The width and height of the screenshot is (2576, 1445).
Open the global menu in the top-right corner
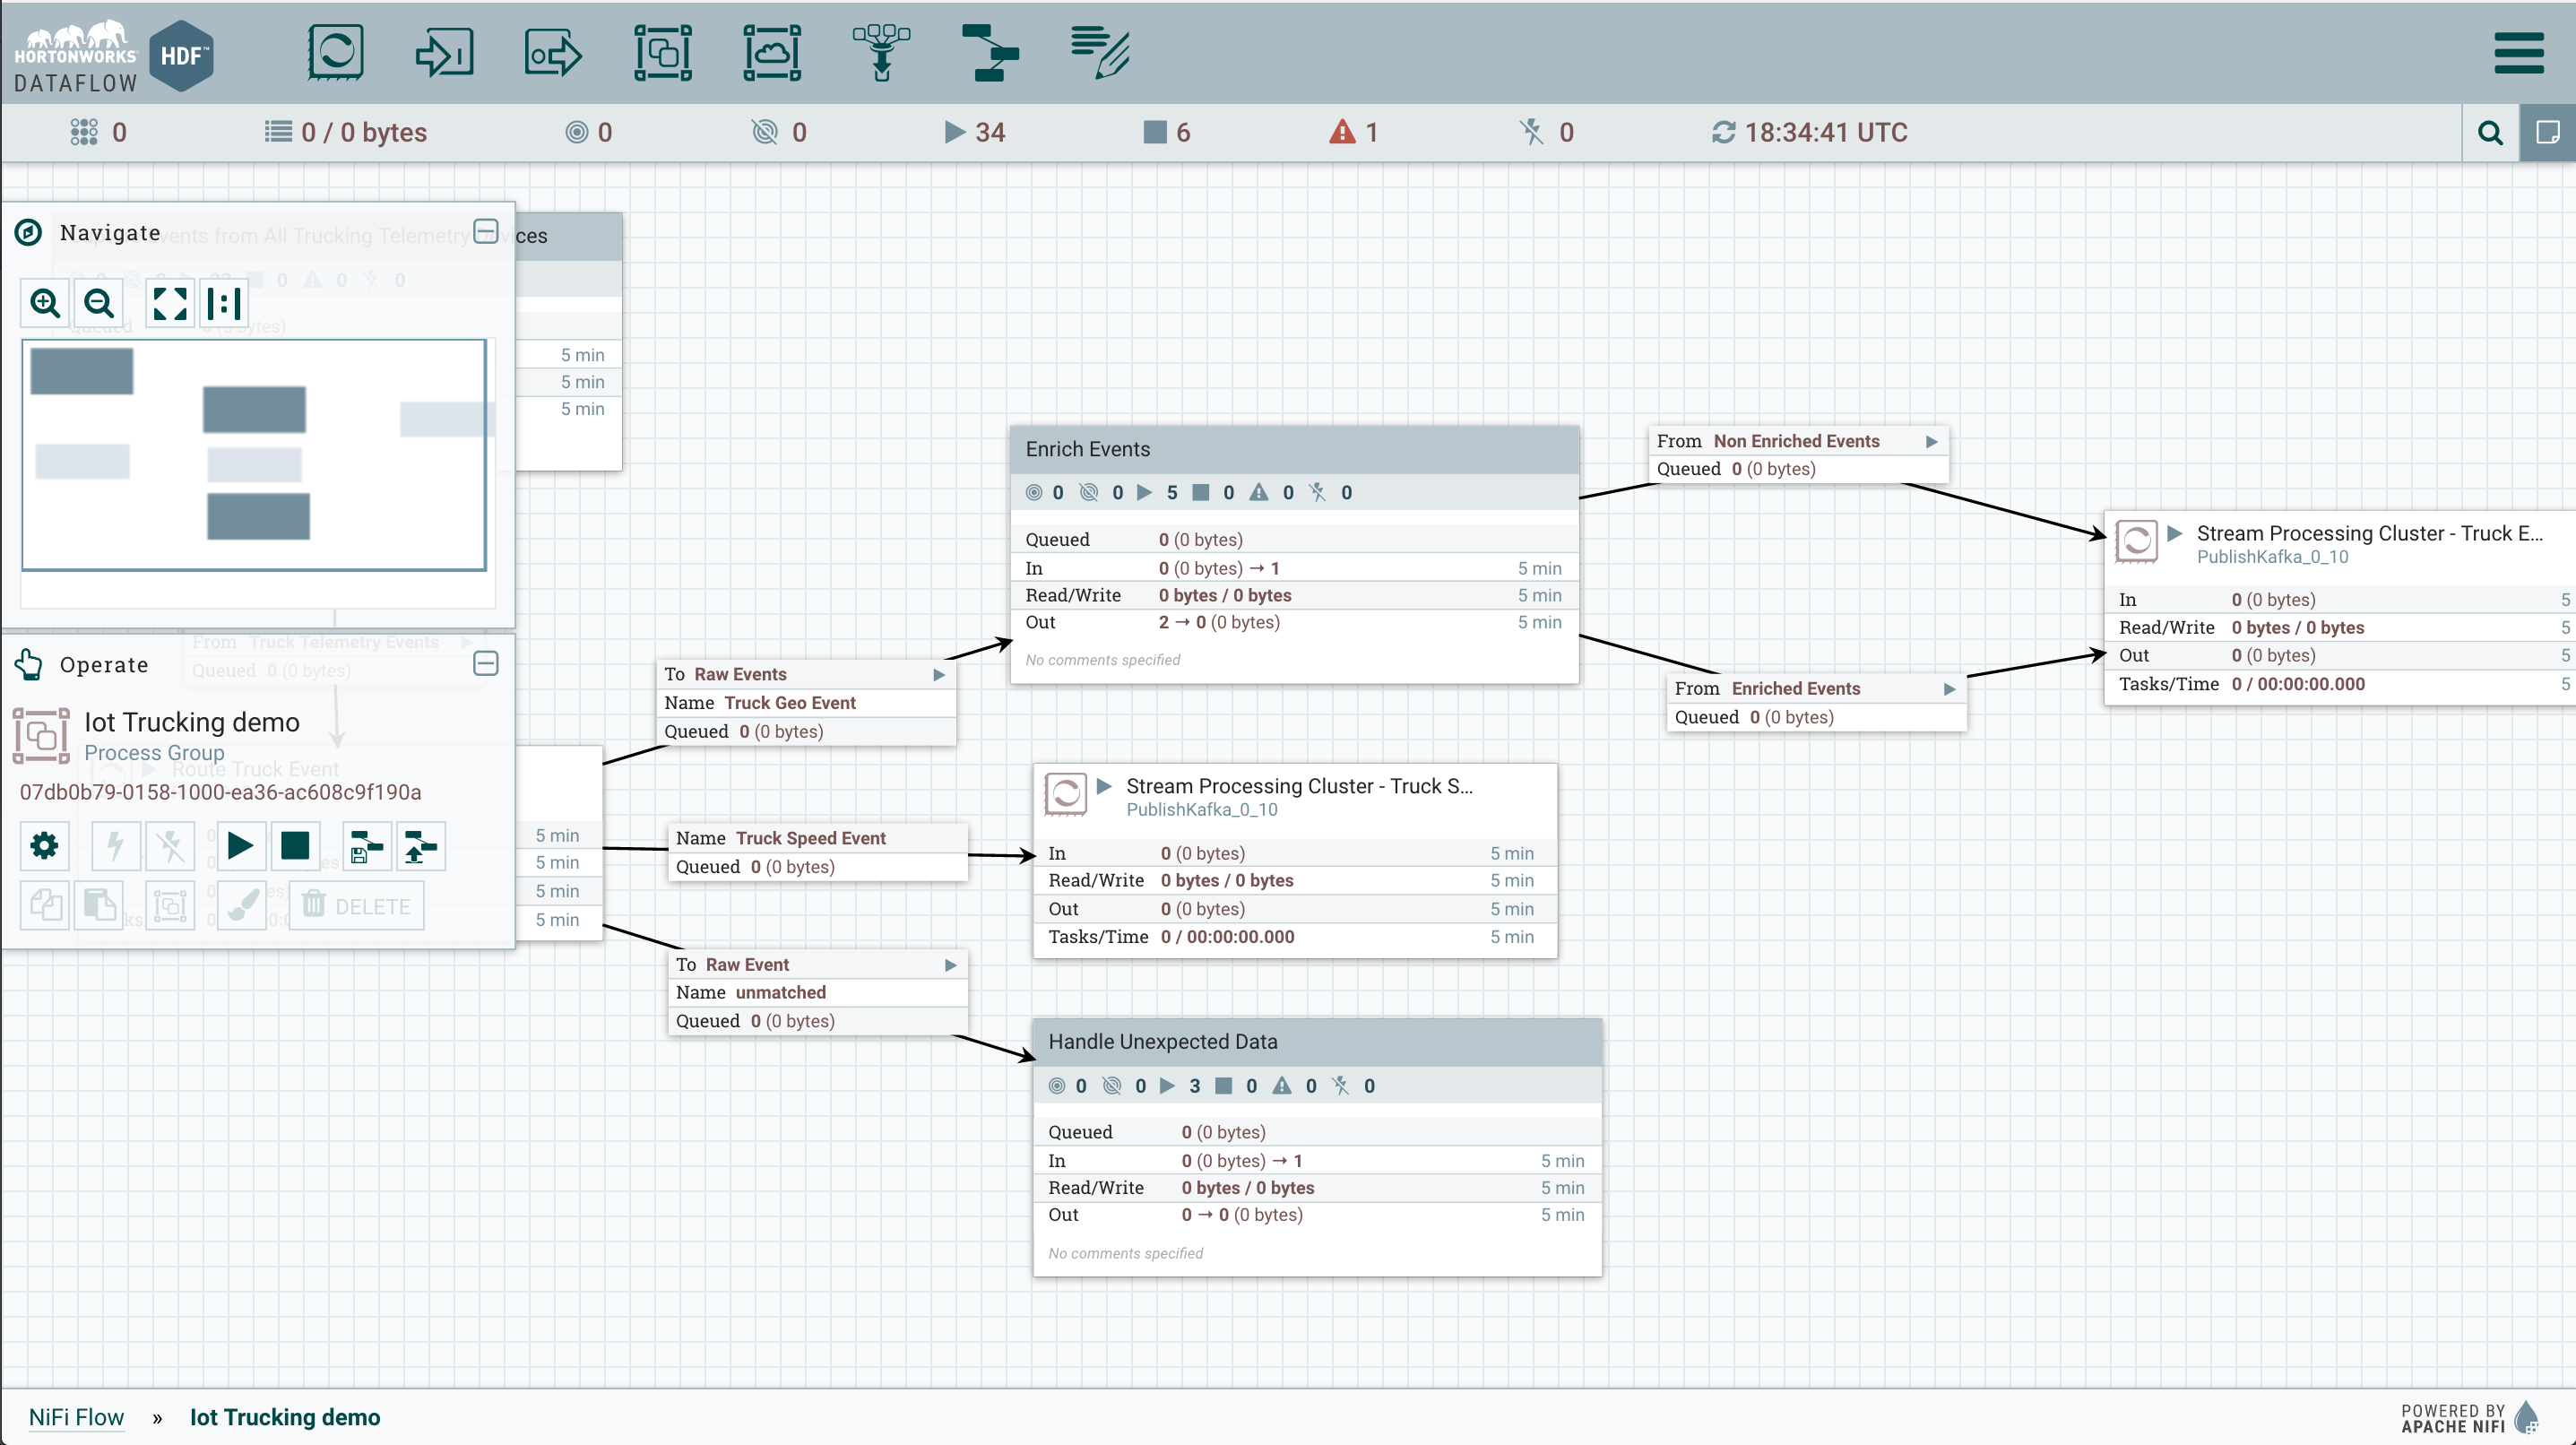[2519, 52]
